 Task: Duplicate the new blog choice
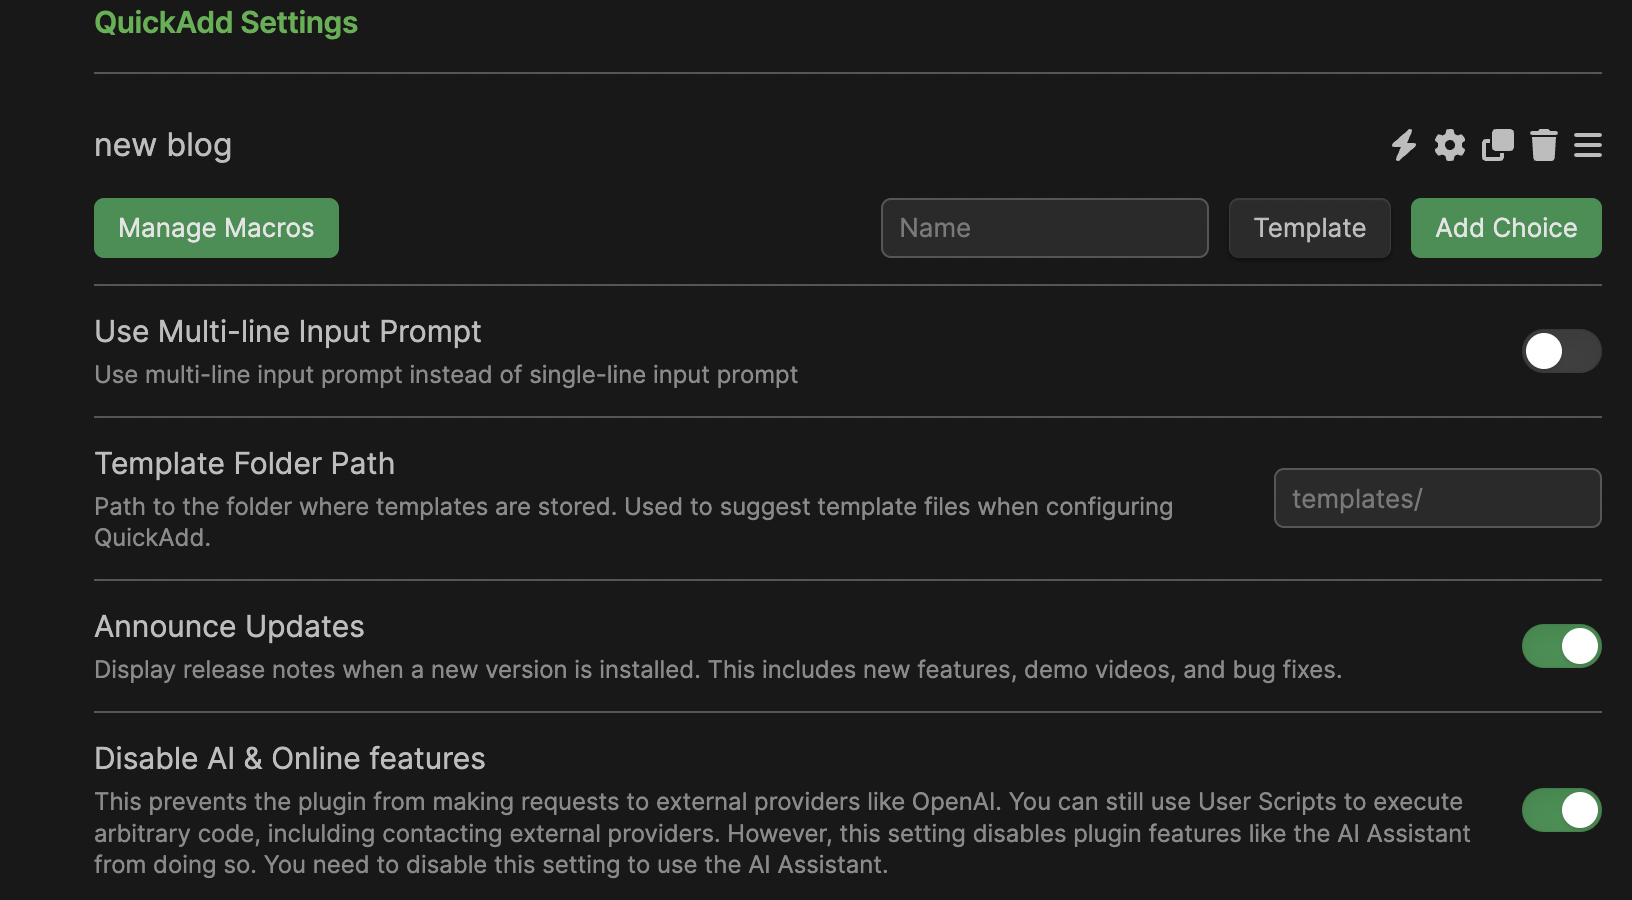point(1497,145)
